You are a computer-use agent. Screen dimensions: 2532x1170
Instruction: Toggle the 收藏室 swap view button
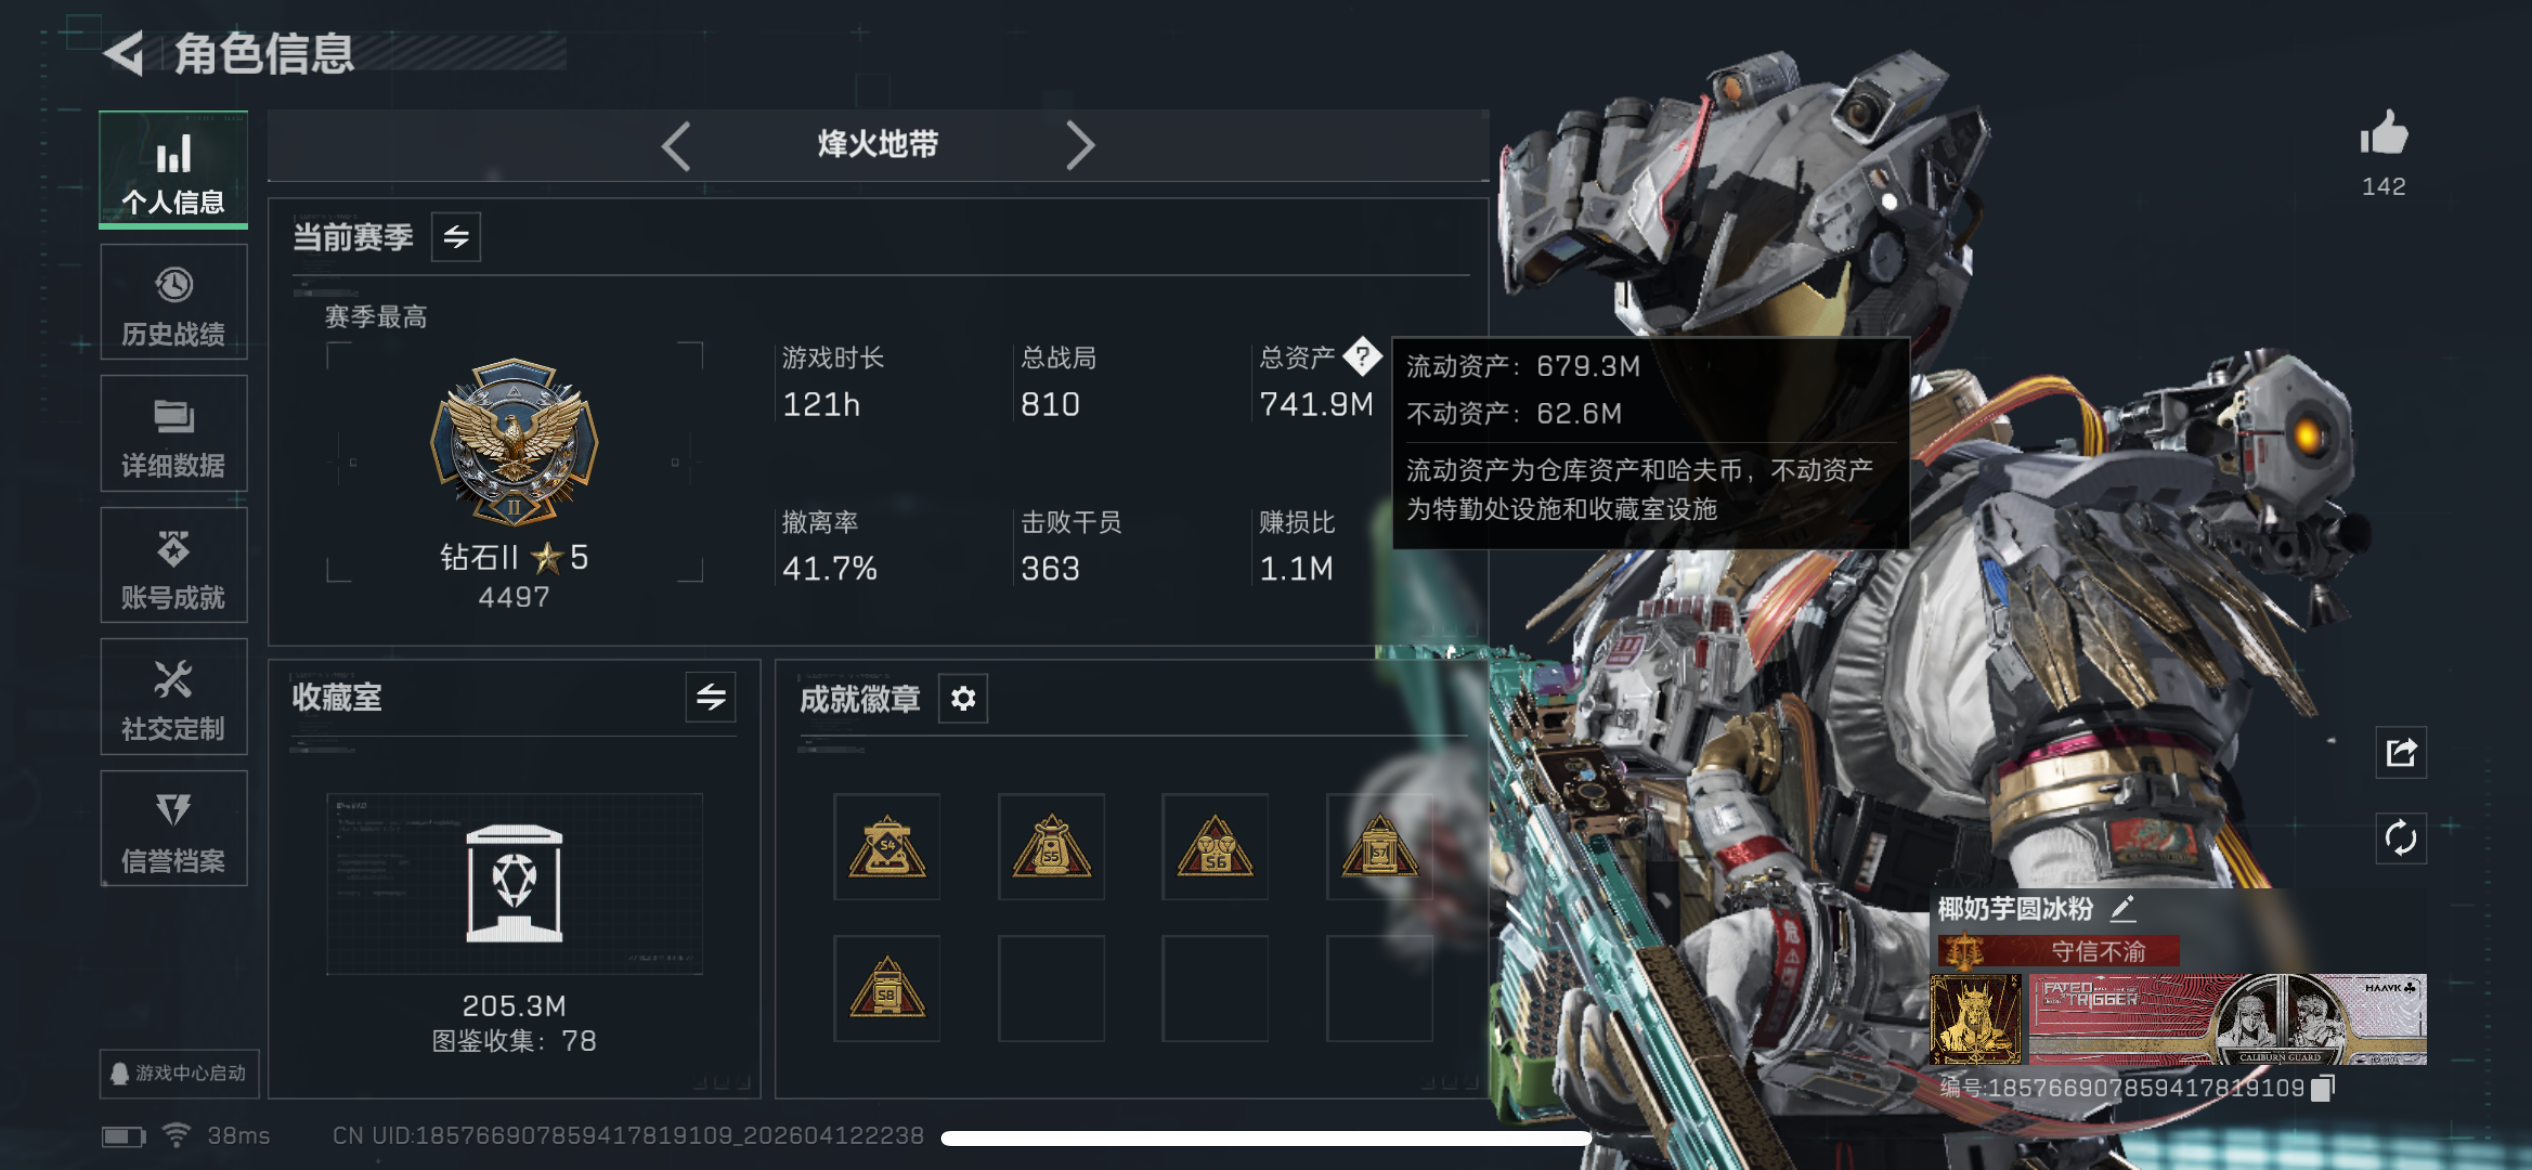pyautogui.click(x=711, y=697)
